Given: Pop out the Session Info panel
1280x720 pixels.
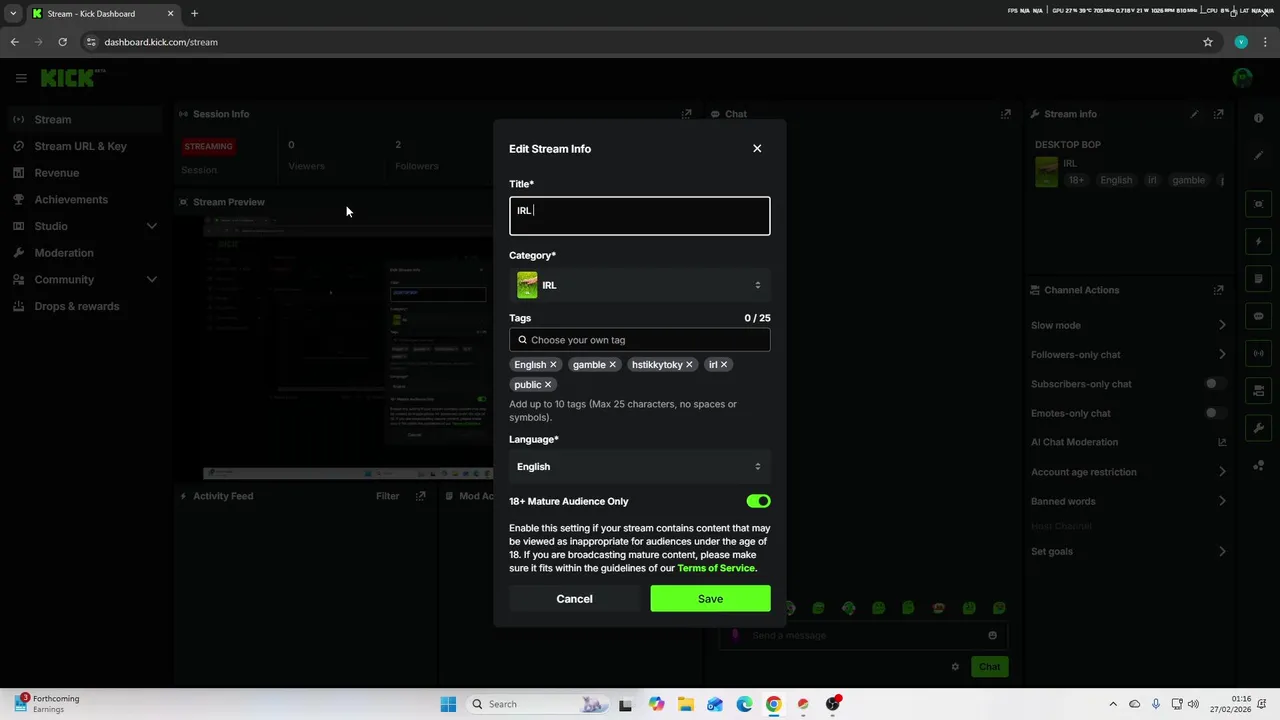Looking at the screenshot, I should (686, 114).
